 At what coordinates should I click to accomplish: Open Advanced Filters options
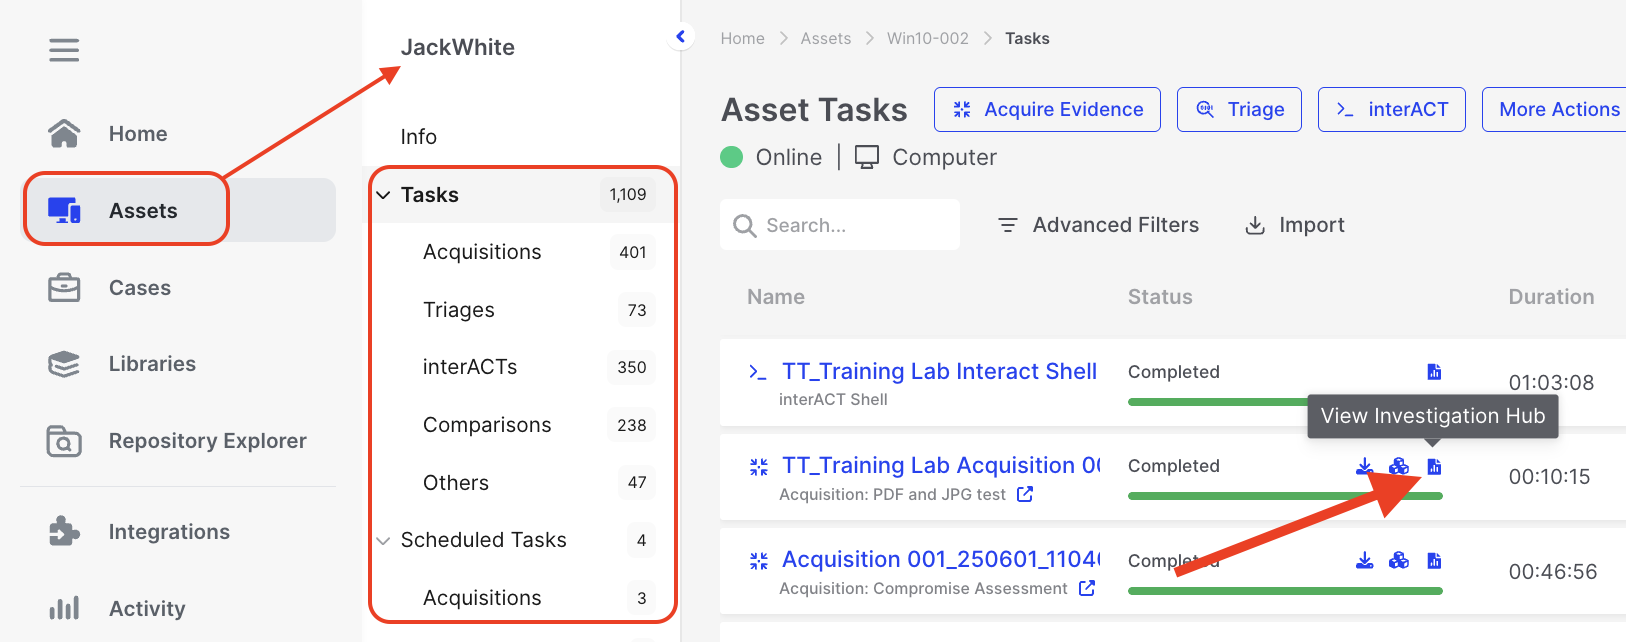pyautogui.click(x=1098, y=225)
